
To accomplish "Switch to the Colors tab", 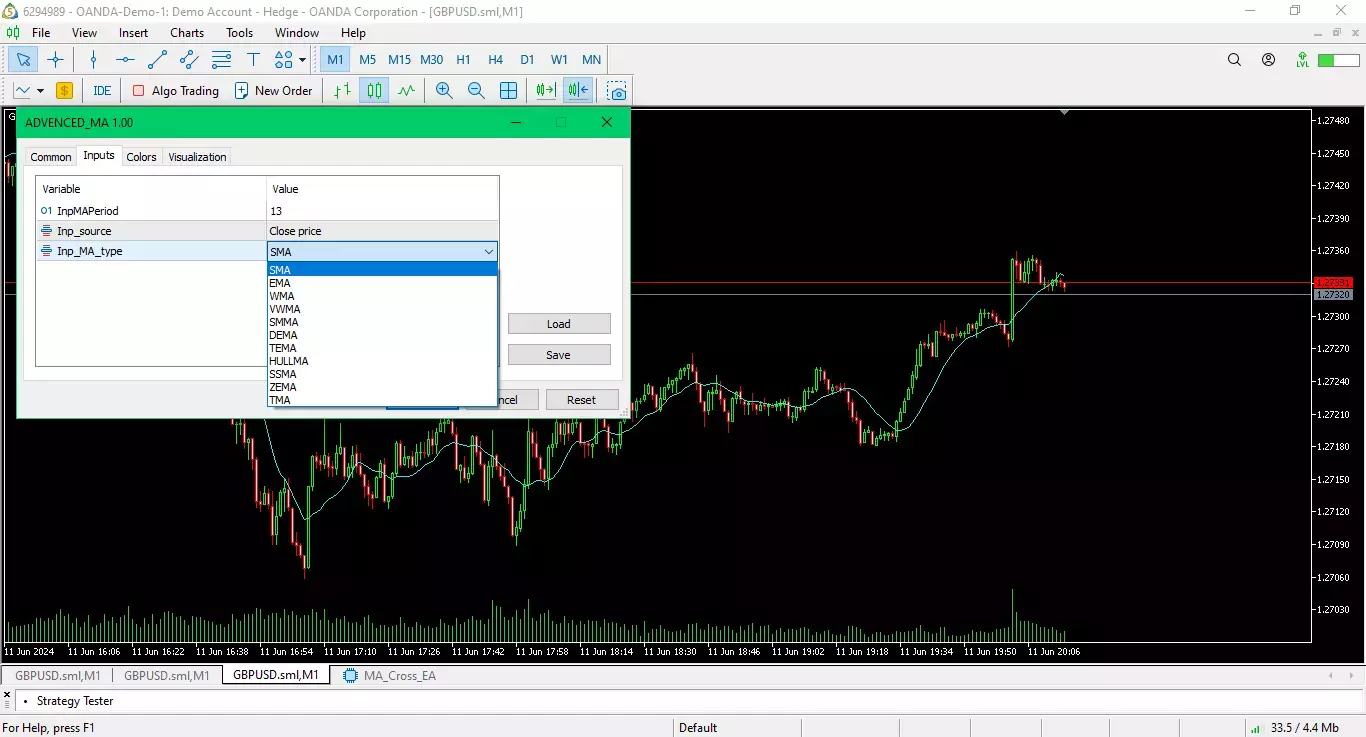I will click(141, 157).
